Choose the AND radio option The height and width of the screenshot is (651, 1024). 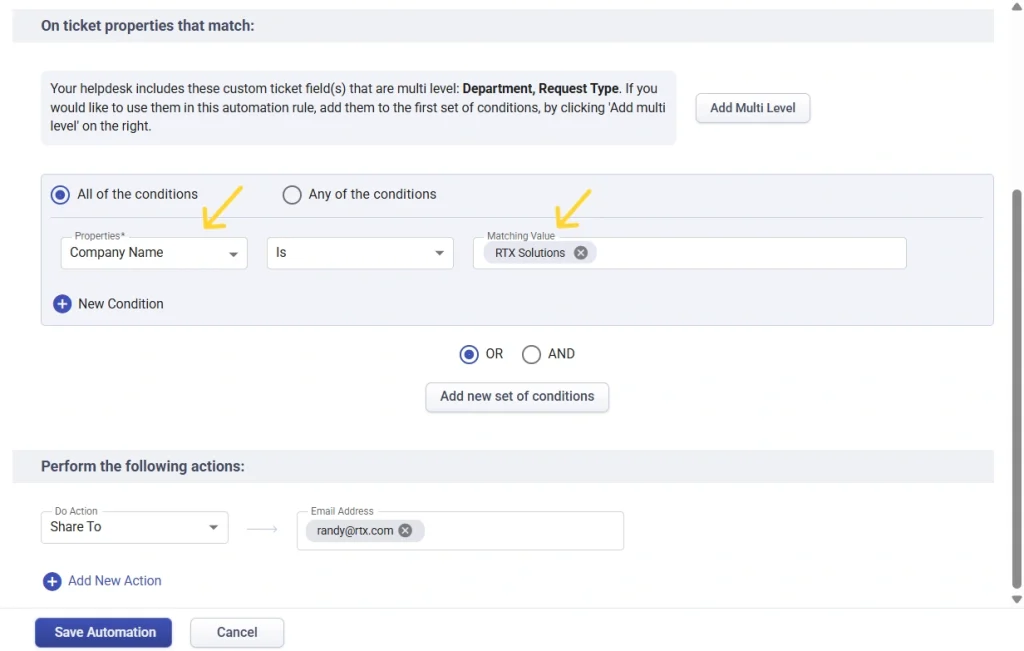coord(532,354)
